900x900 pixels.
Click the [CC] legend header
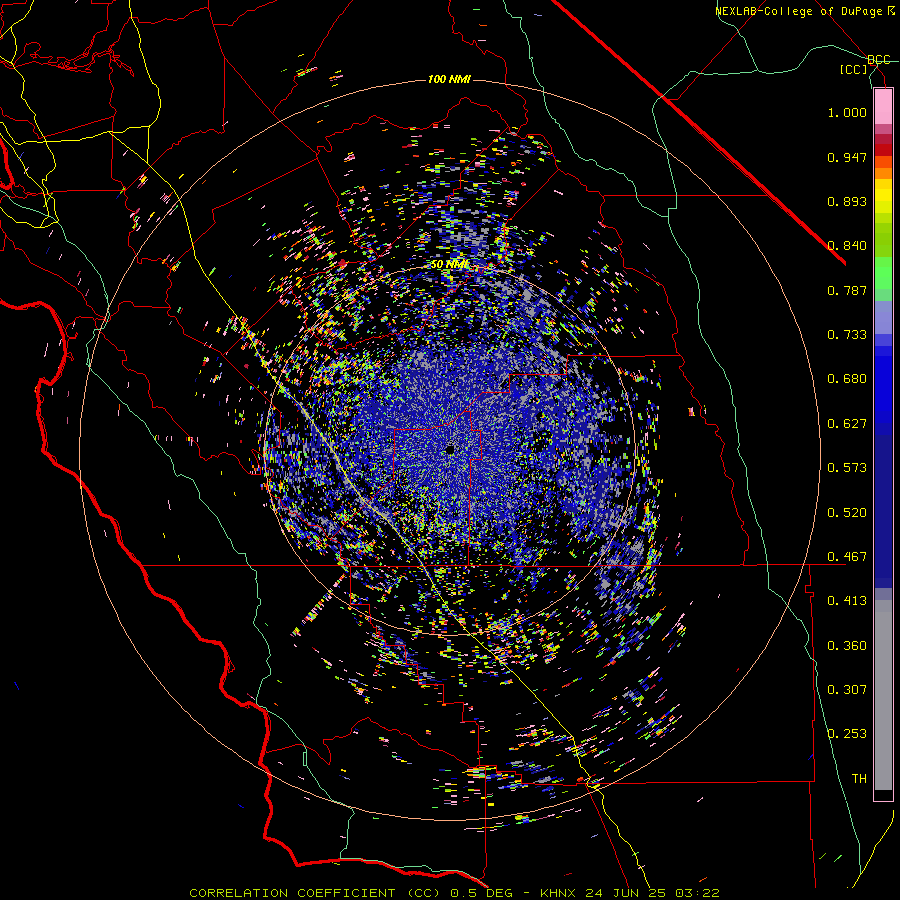(x=854, y=70)
